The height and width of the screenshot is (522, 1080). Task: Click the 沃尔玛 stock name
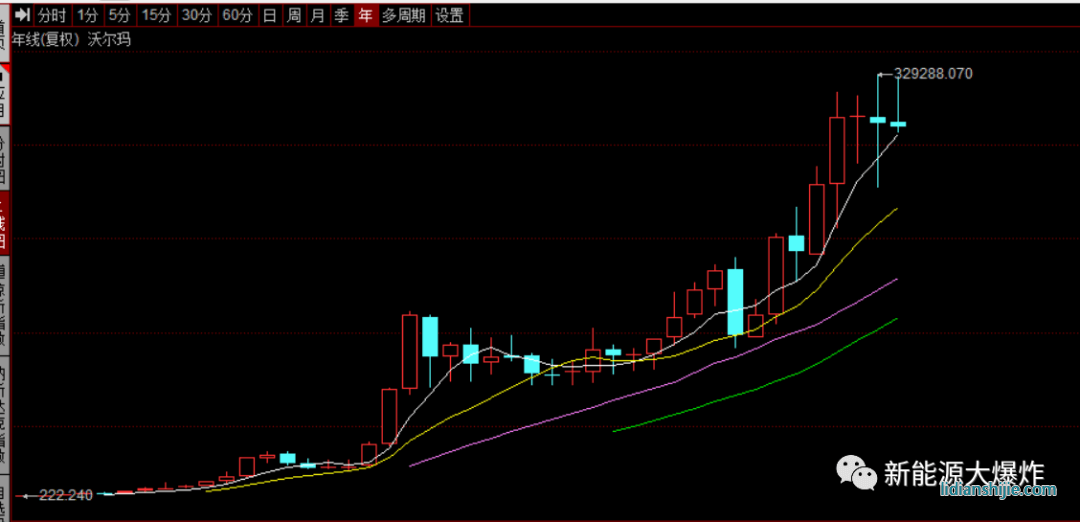tap(108, 40)
